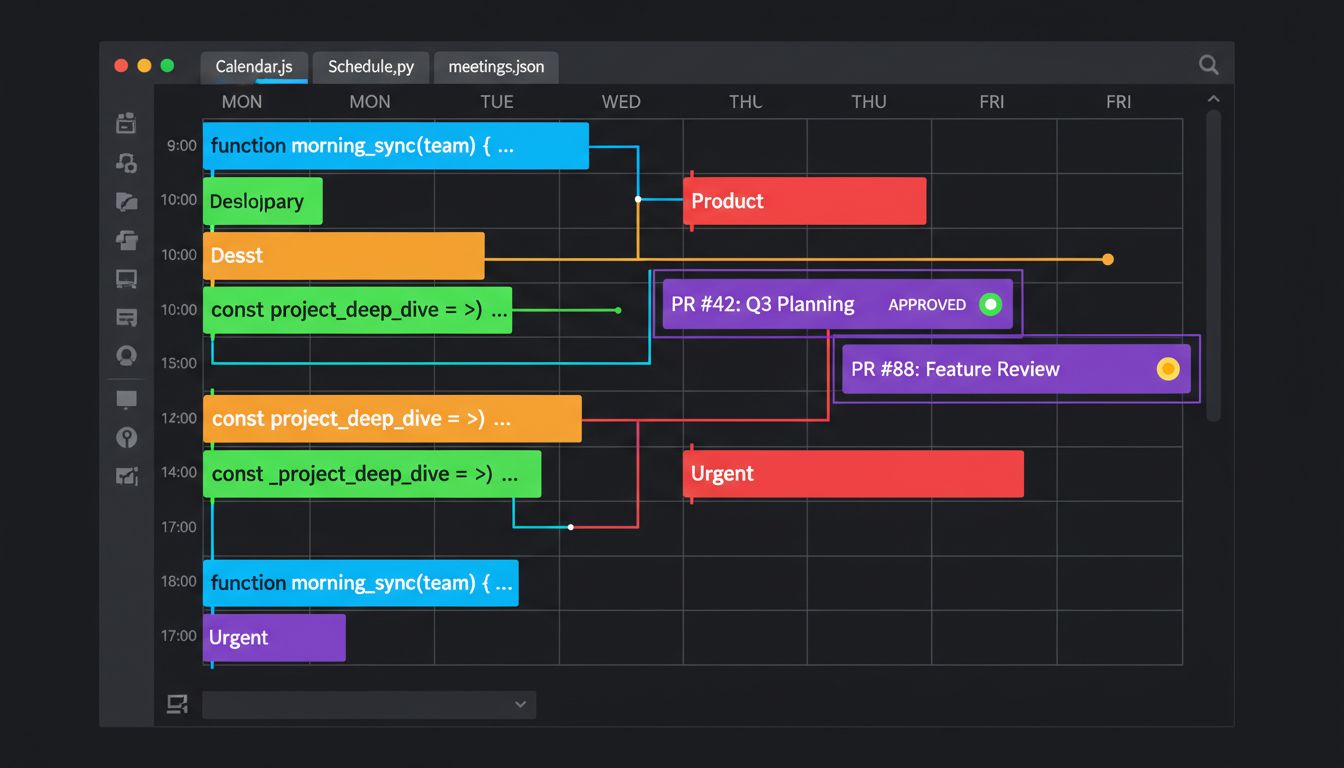
Task: Select the folder edit icon in sidebar
Action: click(x=126, y=201)
